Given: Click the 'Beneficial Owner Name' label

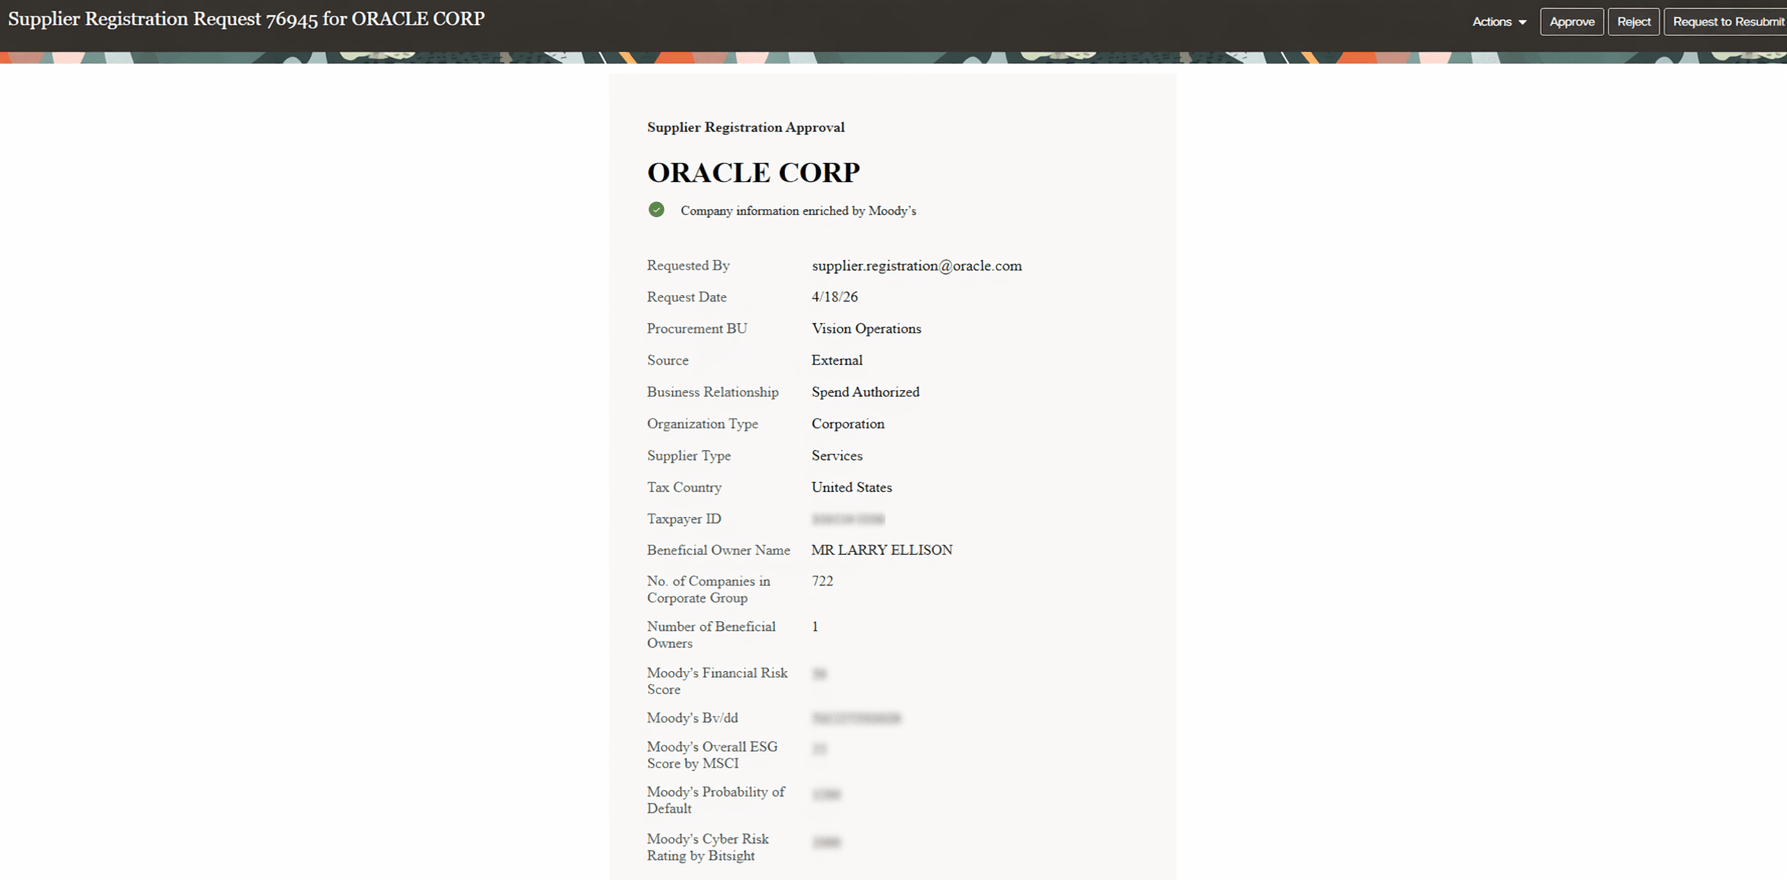Looking at the screenshot, I should (x=719, y=550).
